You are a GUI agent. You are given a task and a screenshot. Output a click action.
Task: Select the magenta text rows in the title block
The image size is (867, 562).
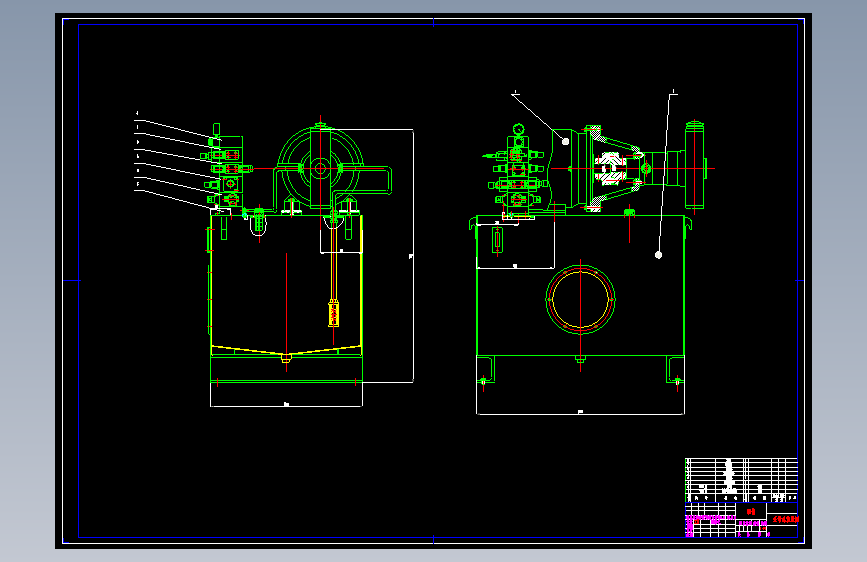[x=711, y=519]
